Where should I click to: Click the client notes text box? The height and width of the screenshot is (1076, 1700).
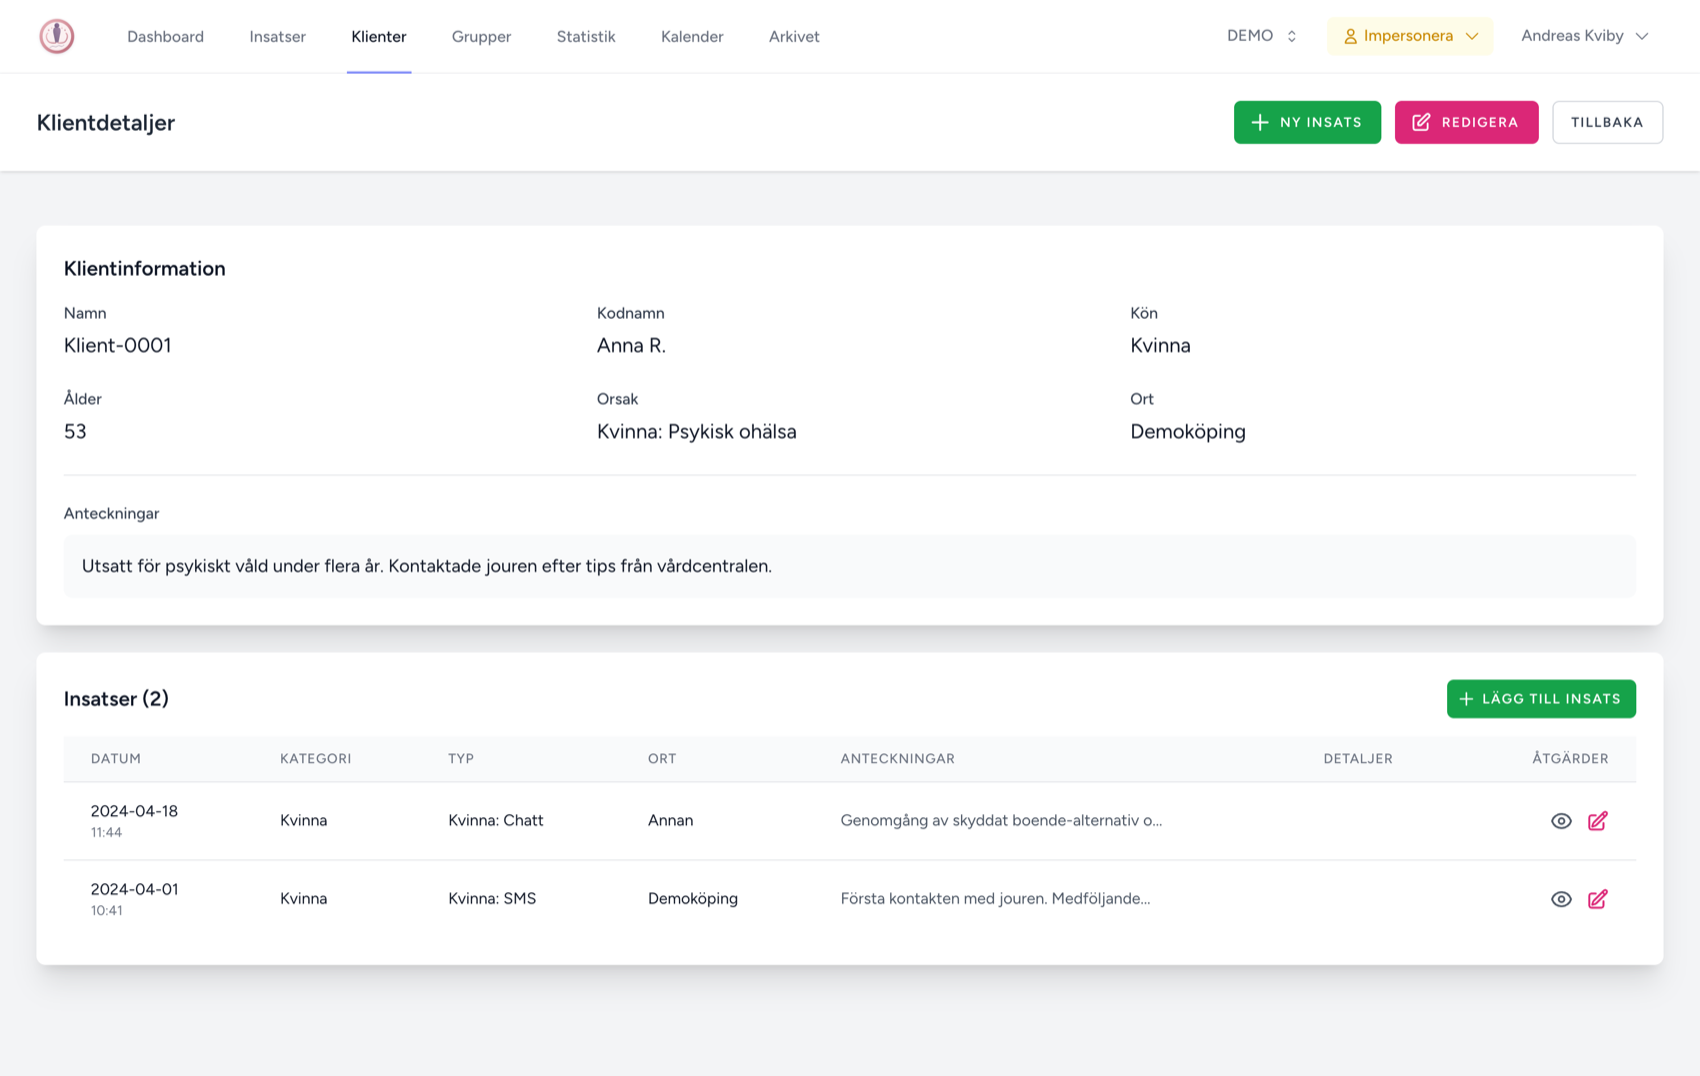tap(850, 566)
